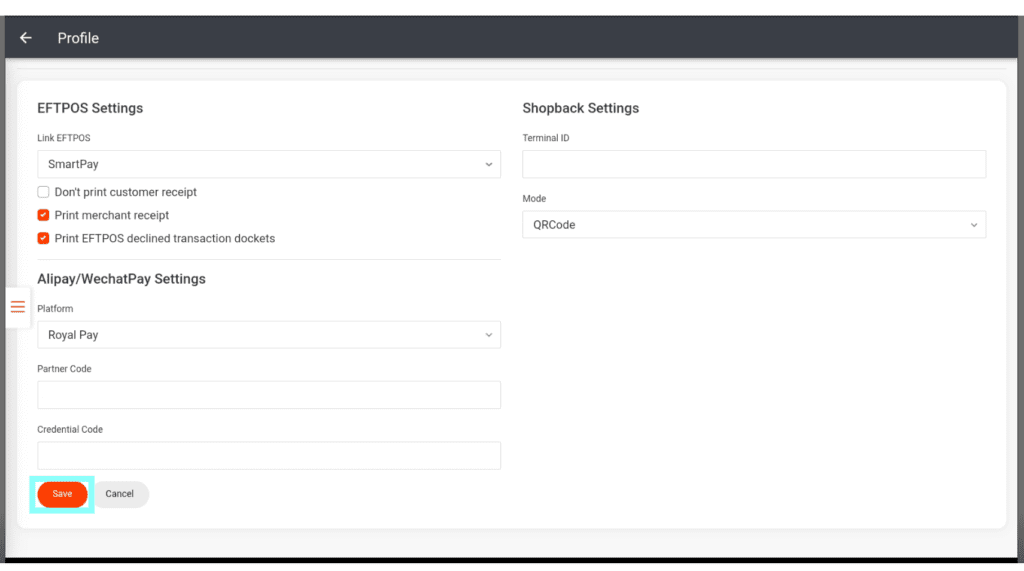Click the Shopback Settings heading
The height and width of the screenshot is (571, 1024).
pos(580,108)
